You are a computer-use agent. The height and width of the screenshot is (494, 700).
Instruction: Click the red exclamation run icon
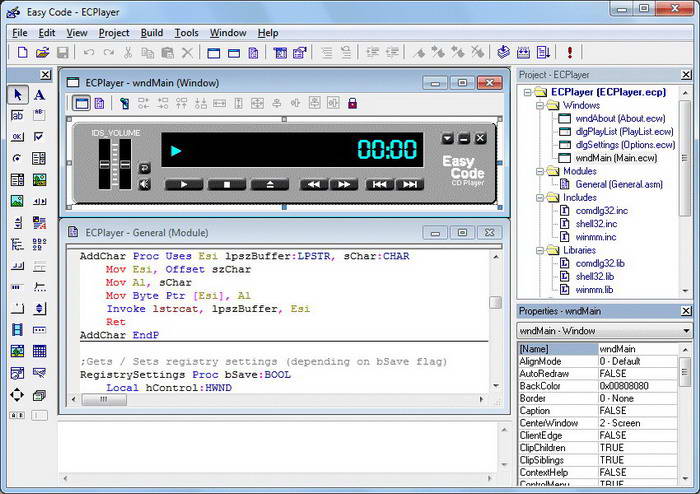click(x=570, y=52)
